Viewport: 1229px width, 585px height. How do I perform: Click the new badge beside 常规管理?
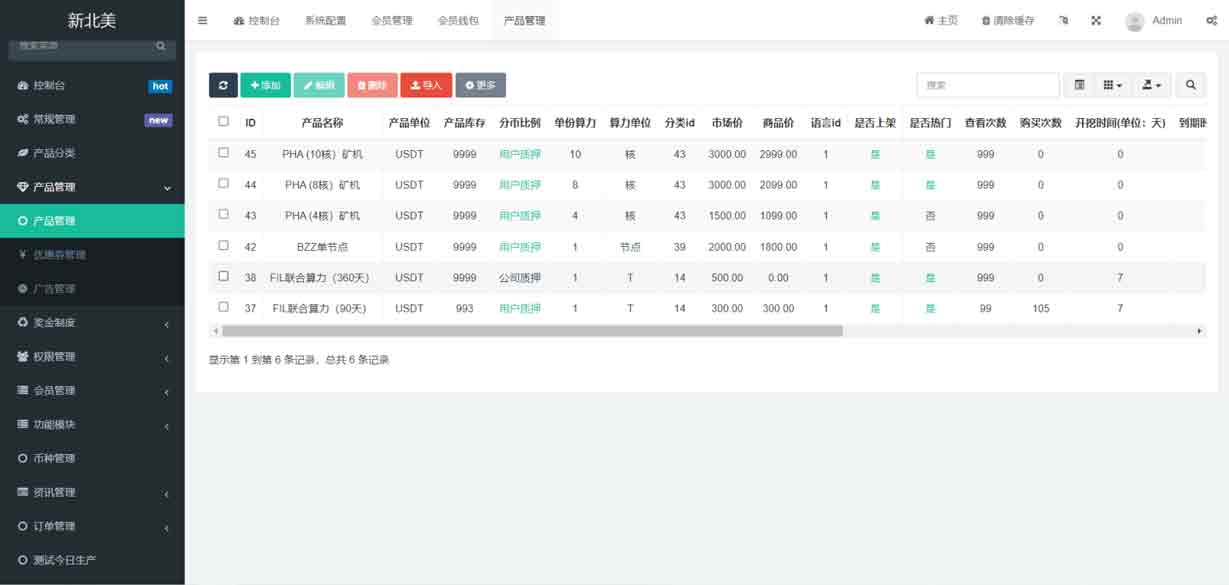[x=159, y=120]
